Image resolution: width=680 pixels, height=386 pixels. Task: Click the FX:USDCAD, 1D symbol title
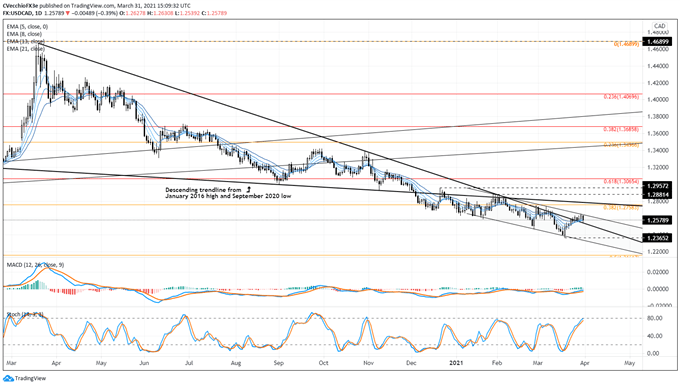tap(22, 13)
